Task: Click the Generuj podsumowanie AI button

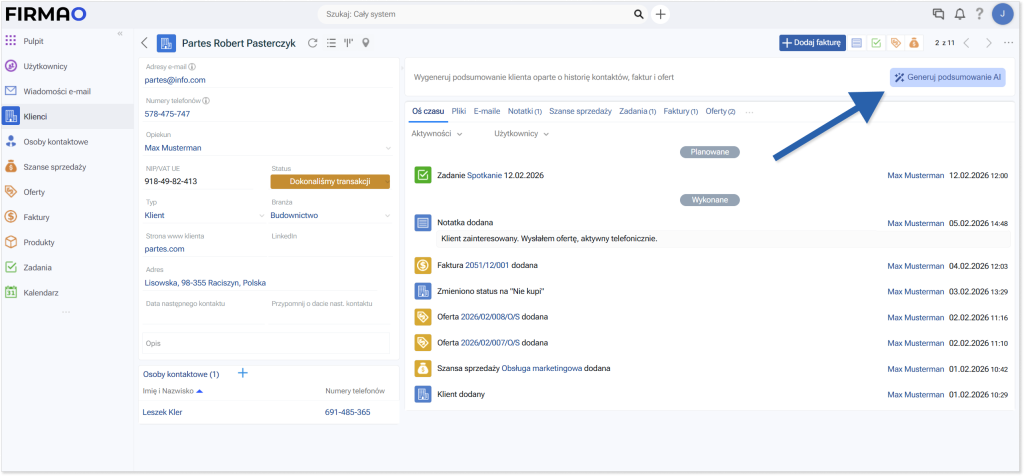Action: 948,77
